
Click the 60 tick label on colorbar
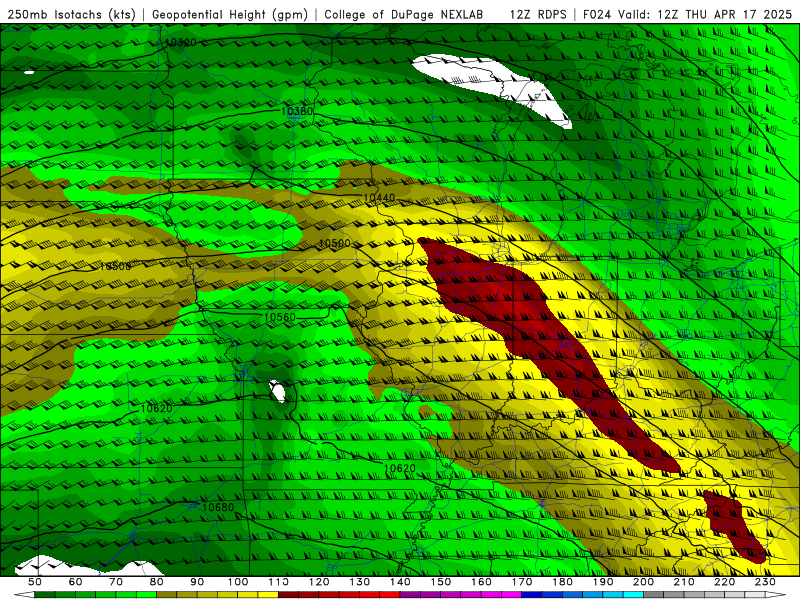pos(75,582)
